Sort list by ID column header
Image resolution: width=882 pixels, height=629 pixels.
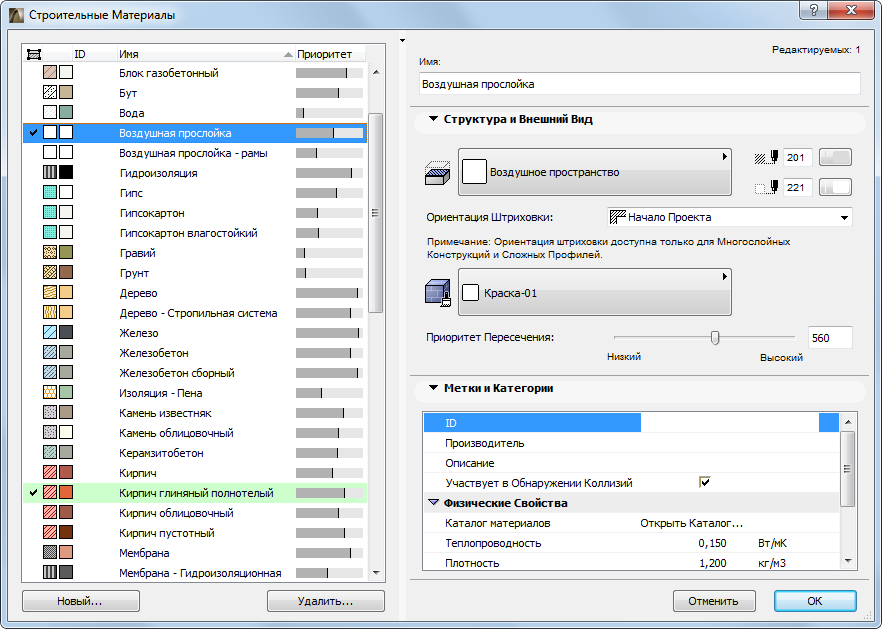tap(94, 54)
